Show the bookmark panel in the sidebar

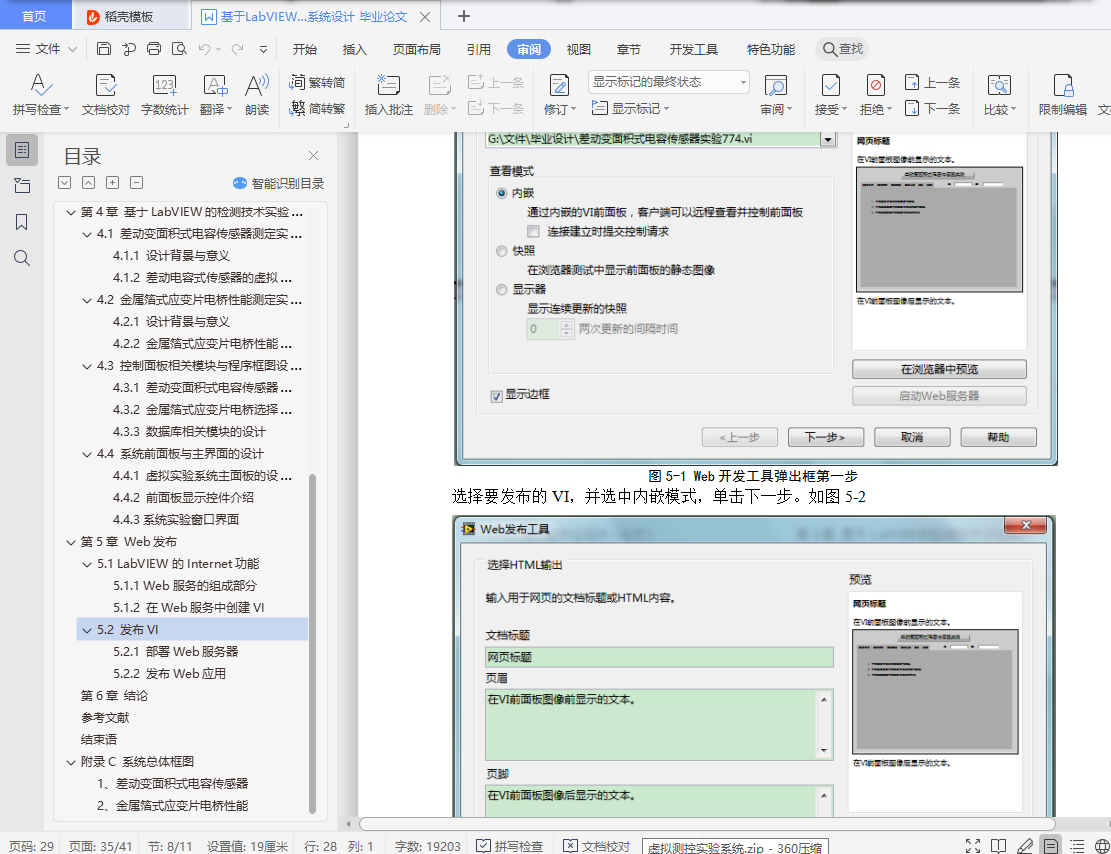pyautogui.click(x=22, y=223)
